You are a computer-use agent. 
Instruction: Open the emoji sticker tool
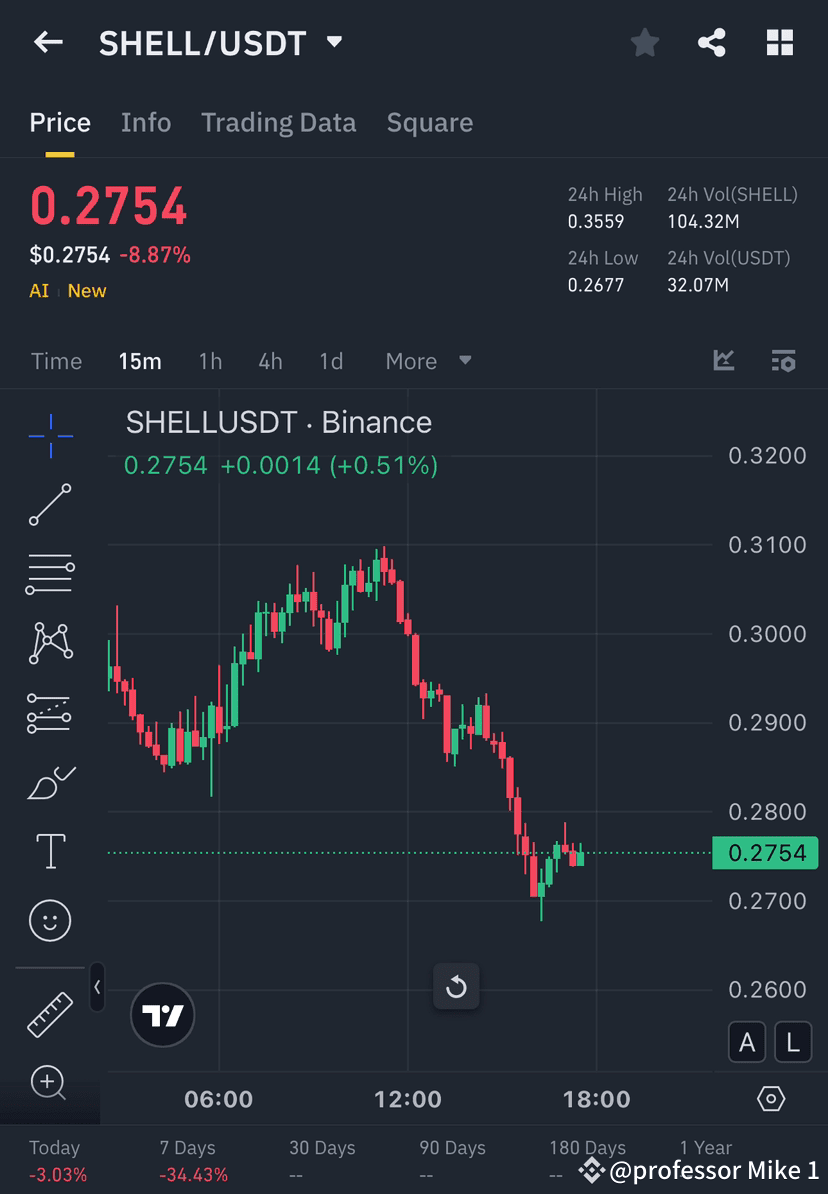coord(50,920)
